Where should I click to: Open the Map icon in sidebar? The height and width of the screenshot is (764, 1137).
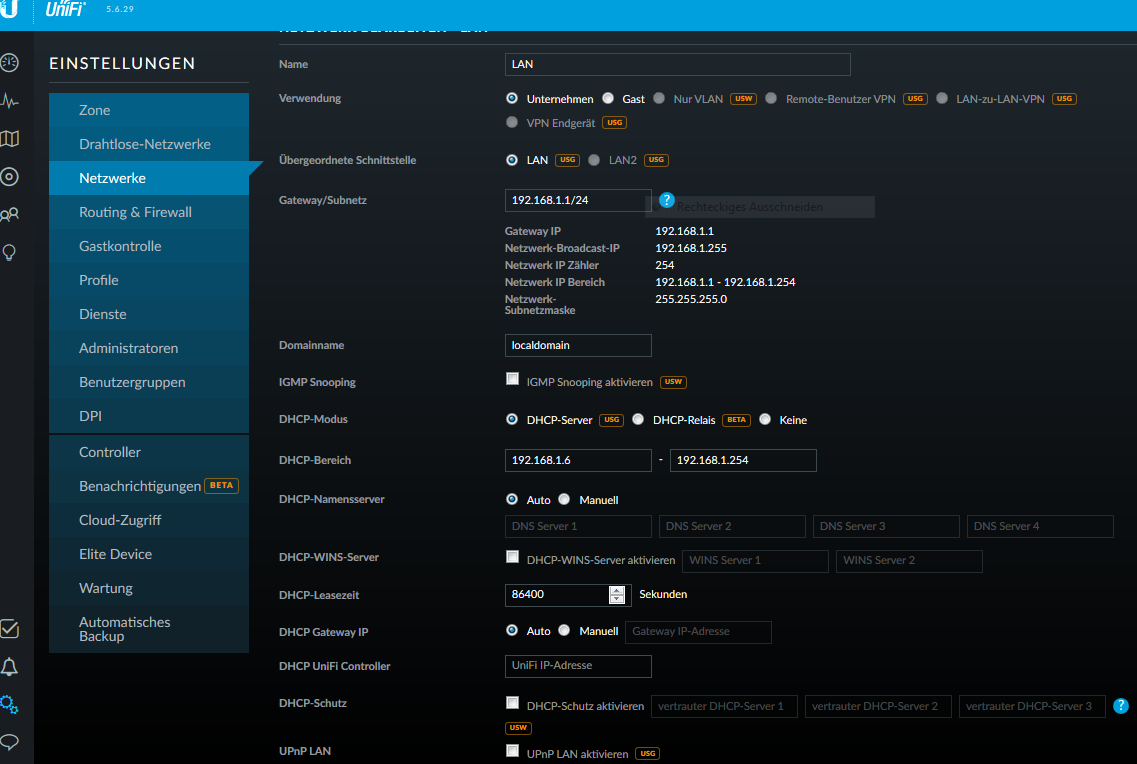coord(9,138)
